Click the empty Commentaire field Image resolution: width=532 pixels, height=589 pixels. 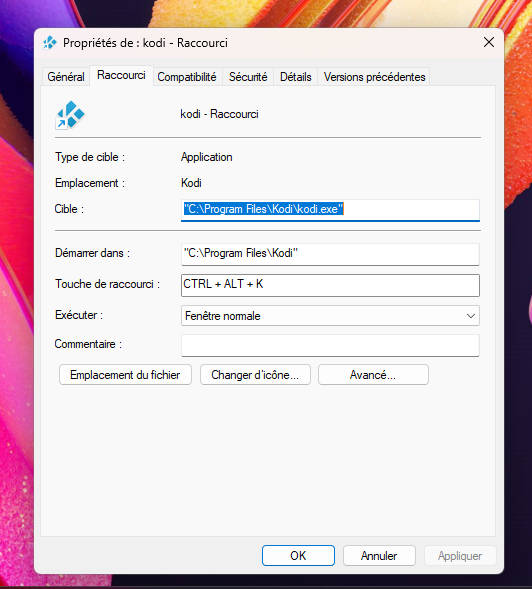pyautogui.click(x=330, y=345)
